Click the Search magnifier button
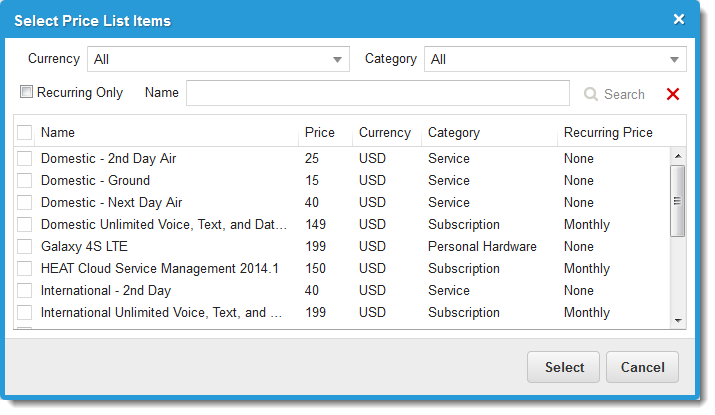 614,94
